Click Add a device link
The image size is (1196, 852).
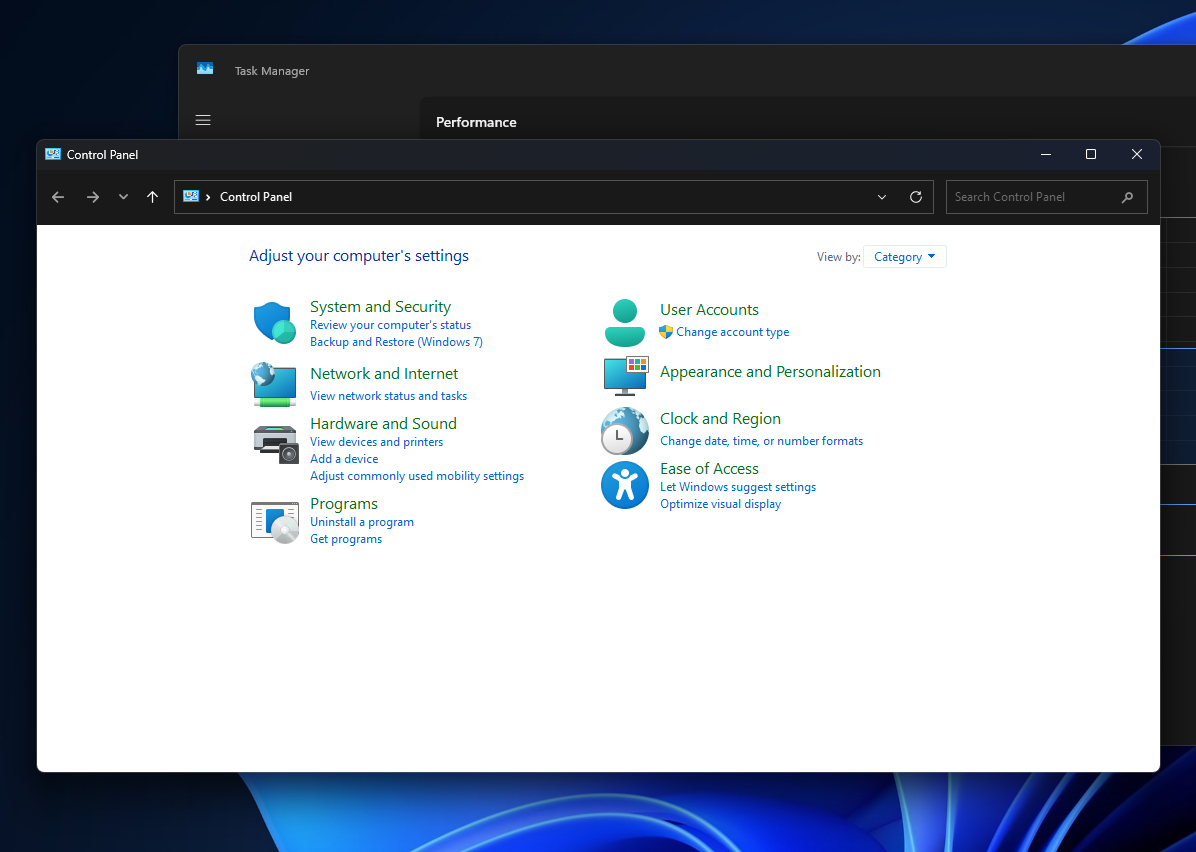pyautogui.click(x=344, y=458)
